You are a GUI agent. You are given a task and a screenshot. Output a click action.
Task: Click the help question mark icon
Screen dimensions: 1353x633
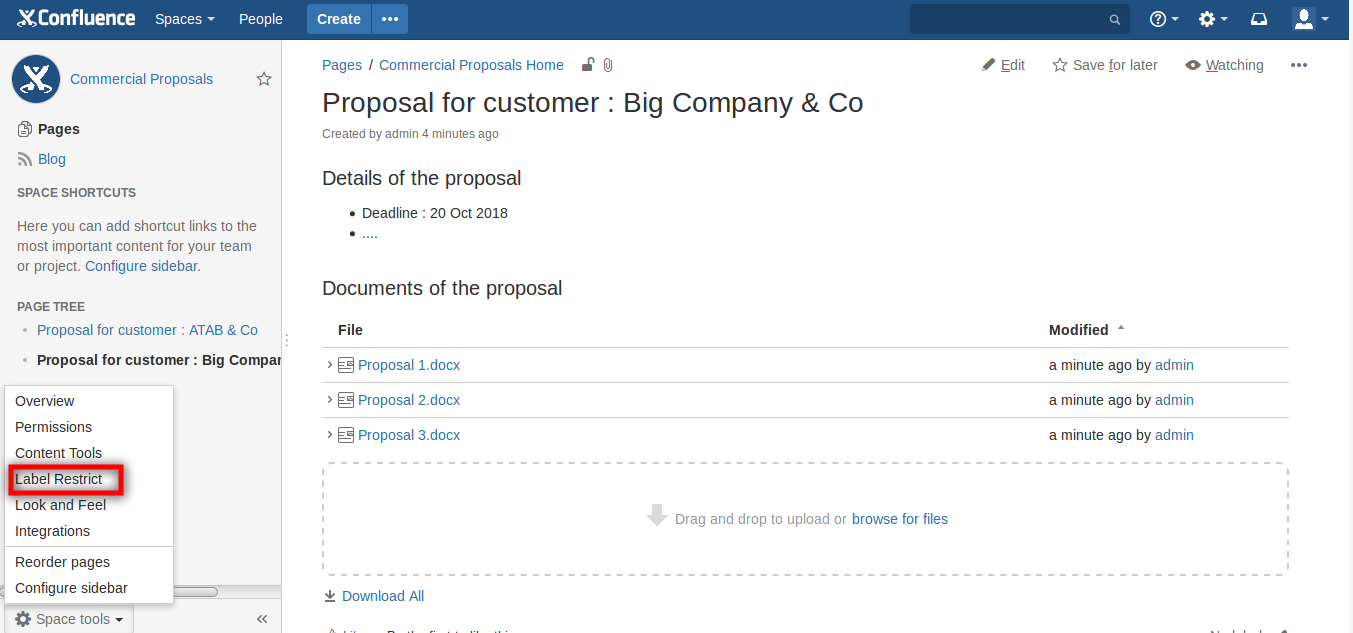(x=1159, y=19)
